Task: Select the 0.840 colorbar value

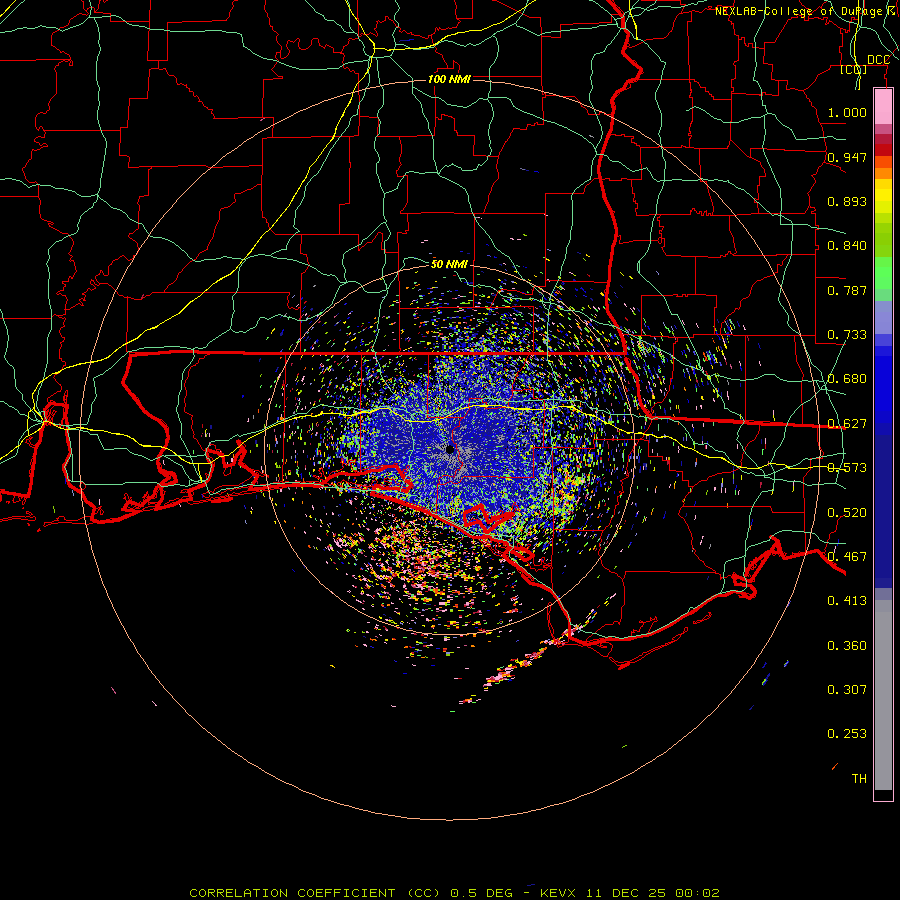Action: click(847, 246)
